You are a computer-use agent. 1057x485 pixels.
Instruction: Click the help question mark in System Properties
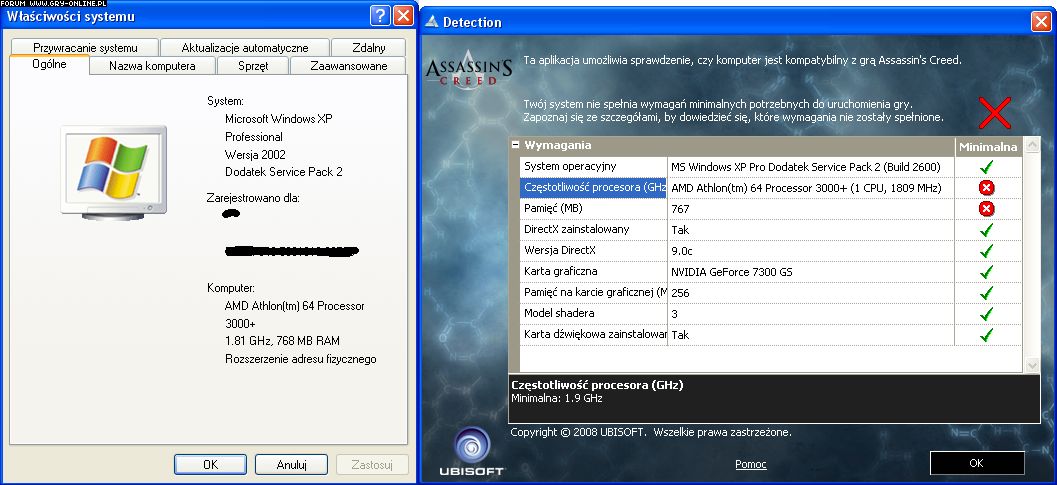coord(380,16)
